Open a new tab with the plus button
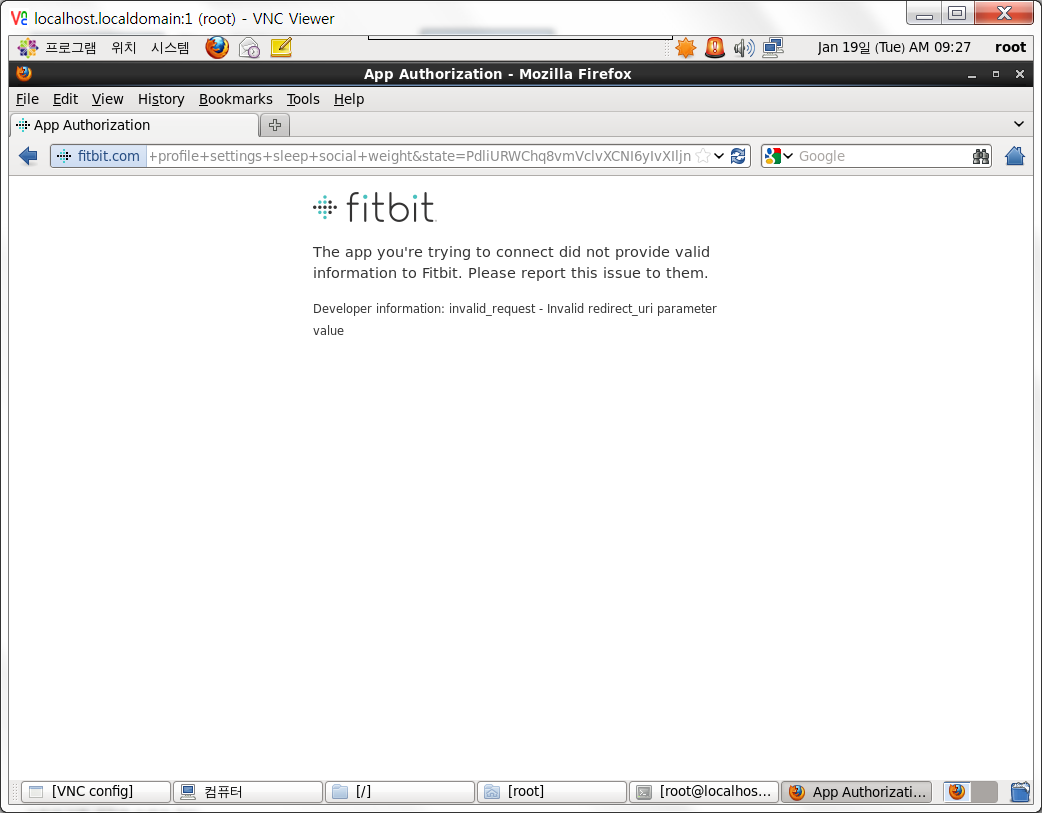1042x813 pixels. click(x=275, y=125)
